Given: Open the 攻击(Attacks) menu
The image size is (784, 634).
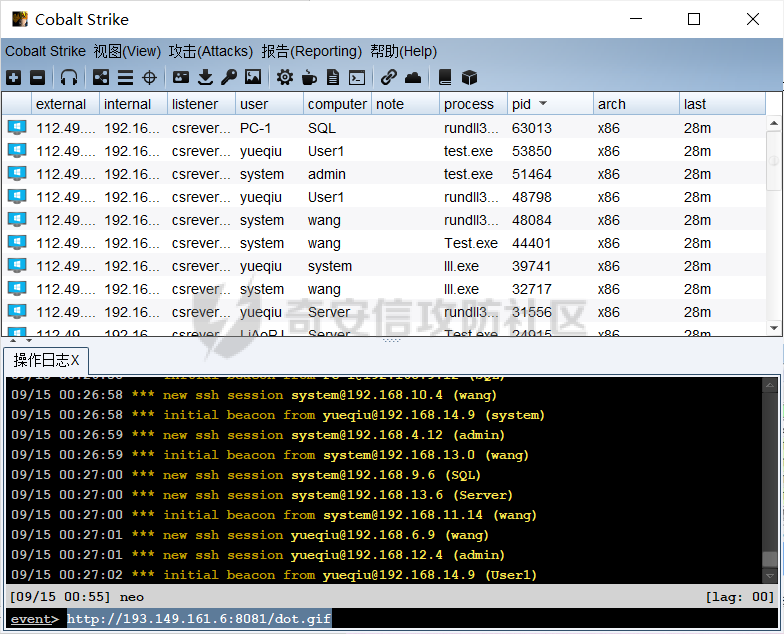Looking at the screenshot, I should coord(211,51).
